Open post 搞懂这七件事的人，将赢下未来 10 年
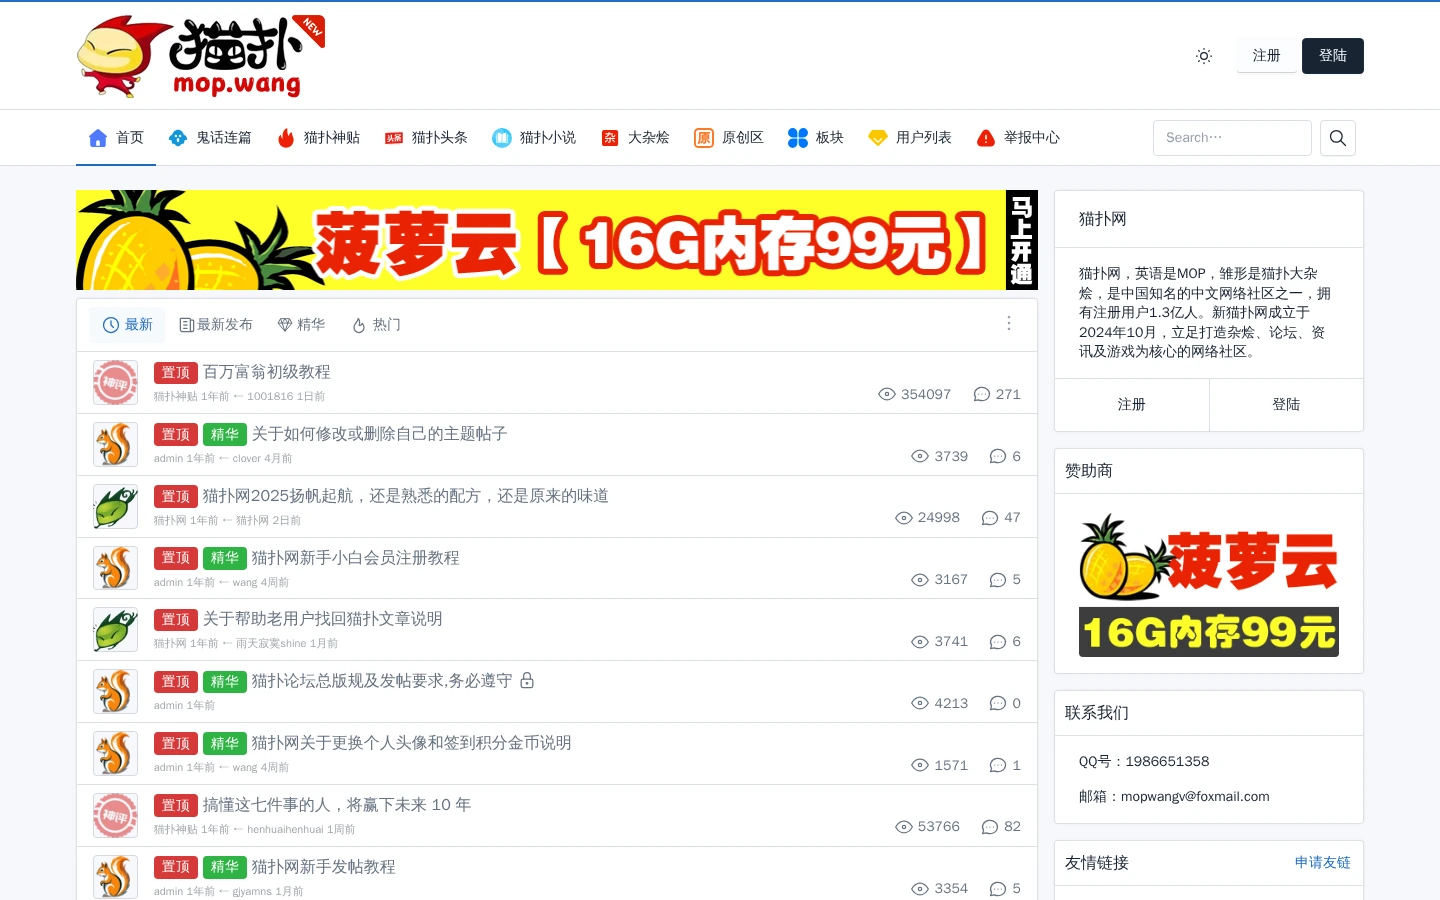The height and width of the screenshot is (900, 1440). 337,805
